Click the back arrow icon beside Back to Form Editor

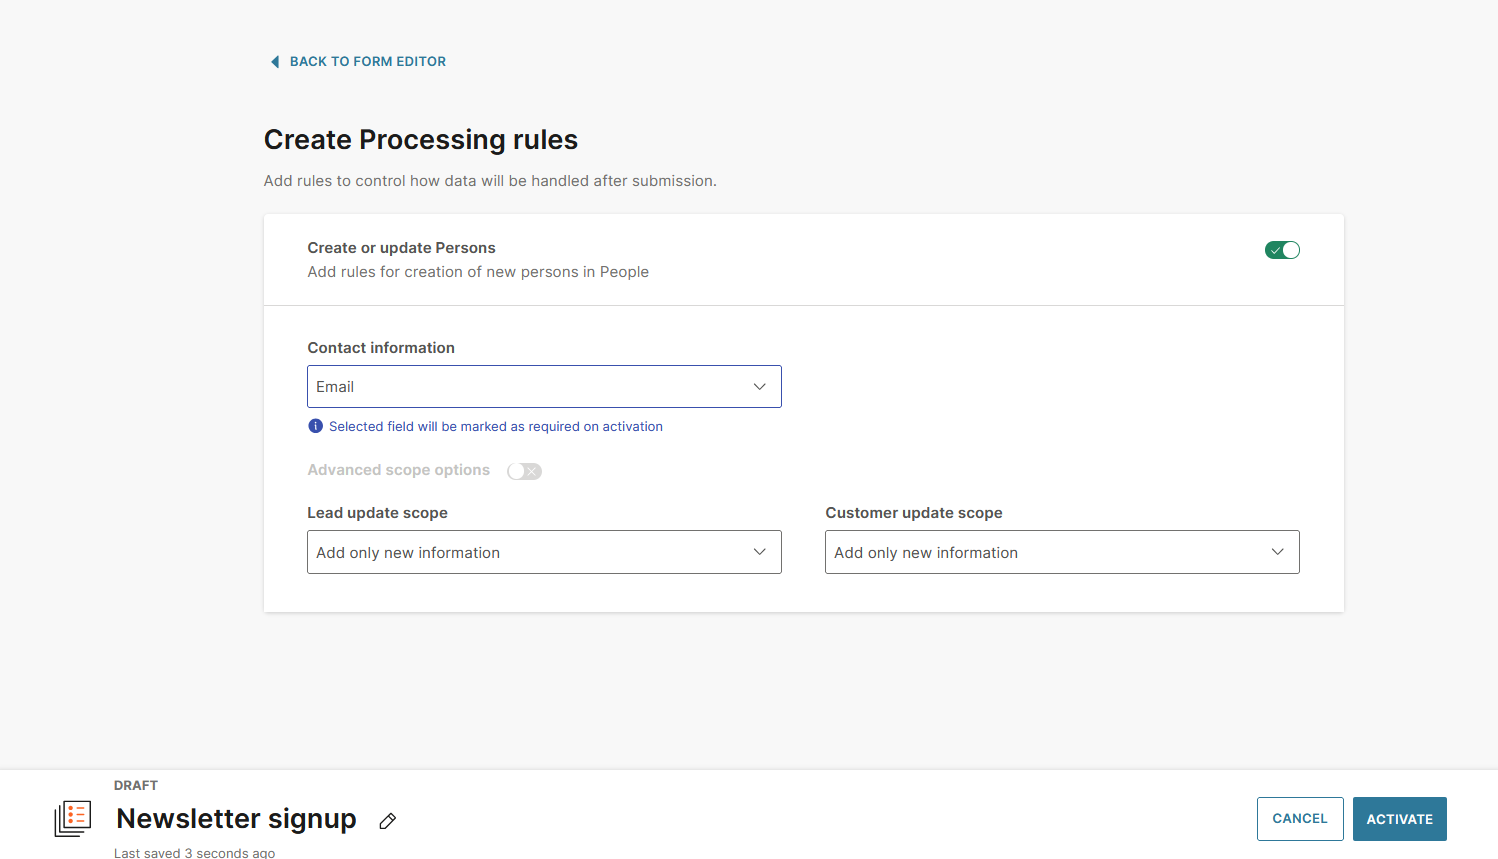tap(275, 62)
